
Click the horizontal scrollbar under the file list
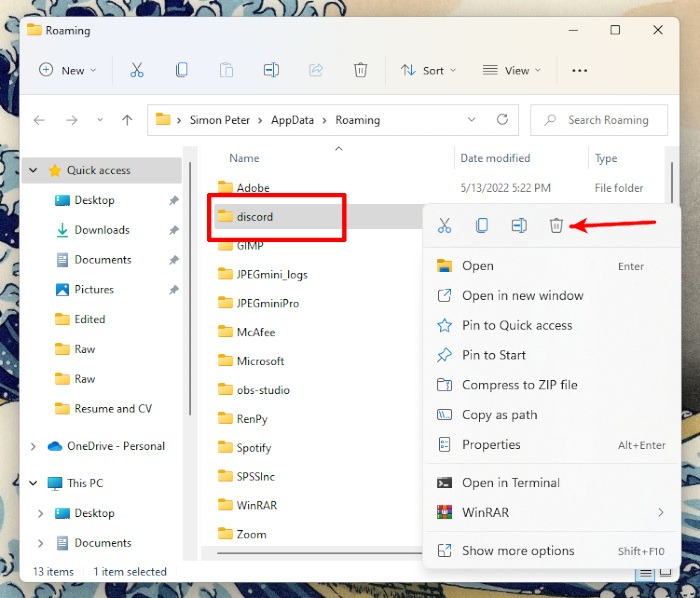pyautogui.click(x=319, y=553)
